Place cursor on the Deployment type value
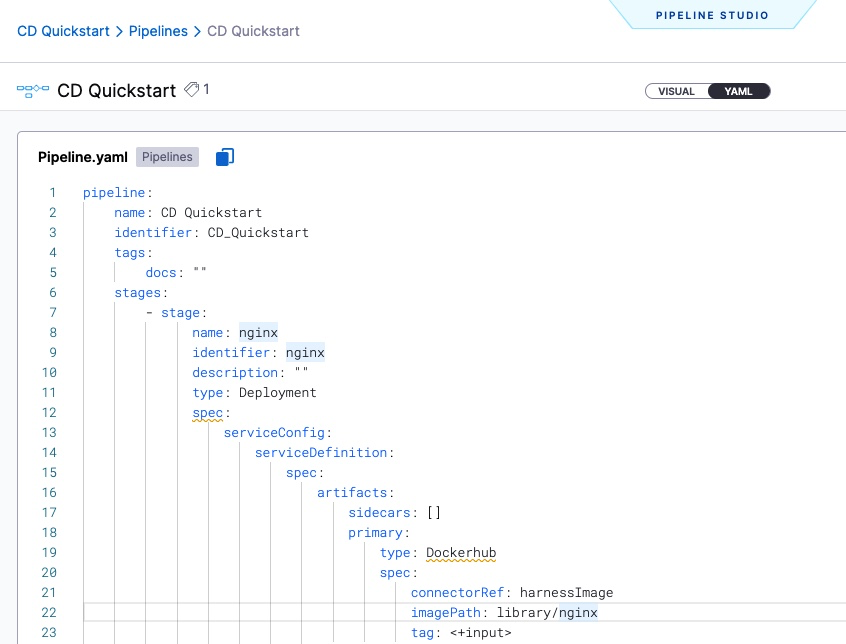Screen dimensions: 846x644 pyautogui.click(x=275, y=392)
